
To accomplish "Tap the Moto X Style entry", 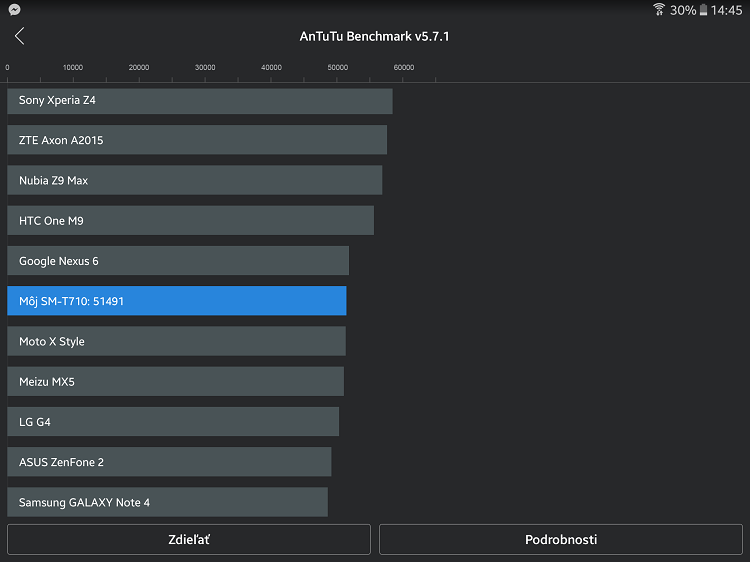I will [176, 342].
